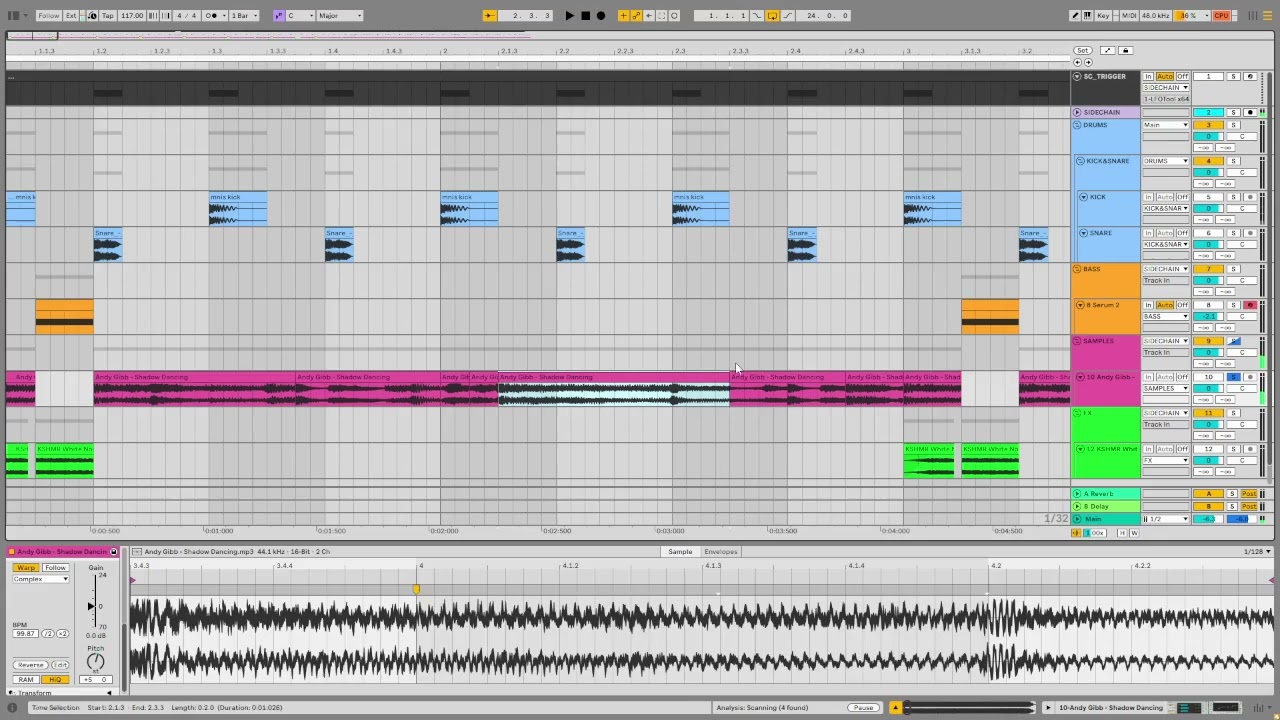Toggle the purple Scale Mode icon
The width and height of the screenshot is (1280, 720).
click(x=279, y=15)
